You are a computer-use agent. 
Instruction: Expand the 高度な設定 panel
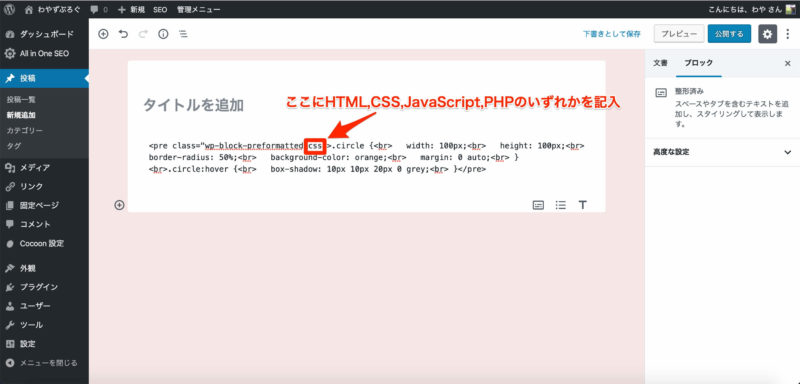pos(722,152)
